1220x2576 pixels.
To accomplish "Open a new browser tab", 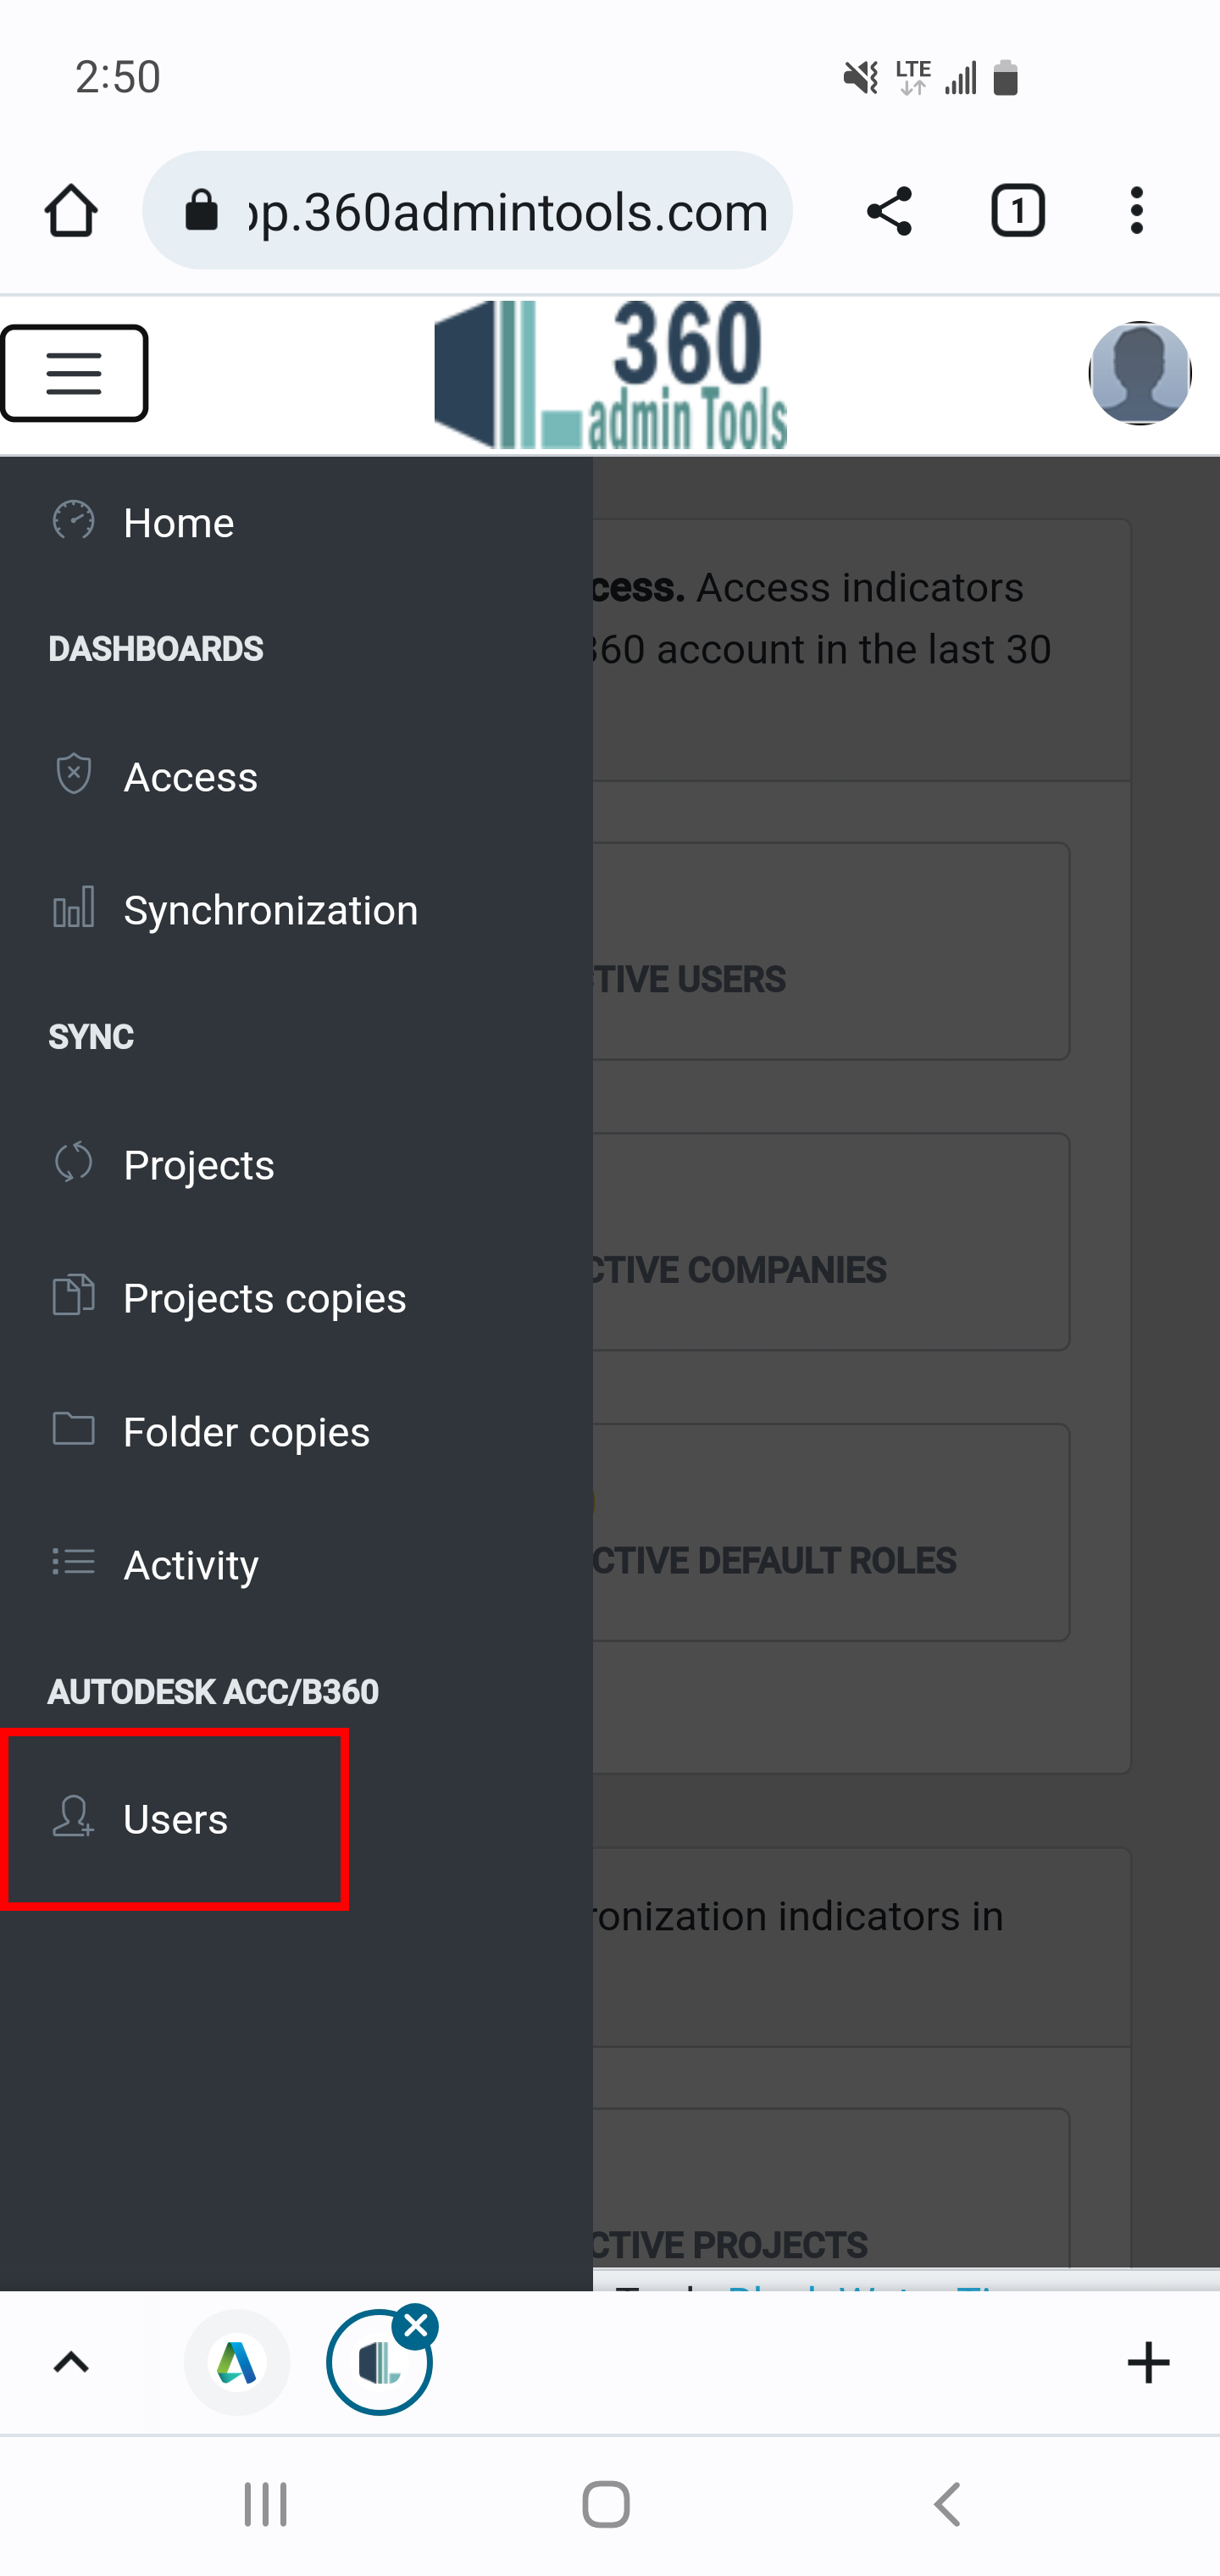I will click(x=1148, y=2362).
